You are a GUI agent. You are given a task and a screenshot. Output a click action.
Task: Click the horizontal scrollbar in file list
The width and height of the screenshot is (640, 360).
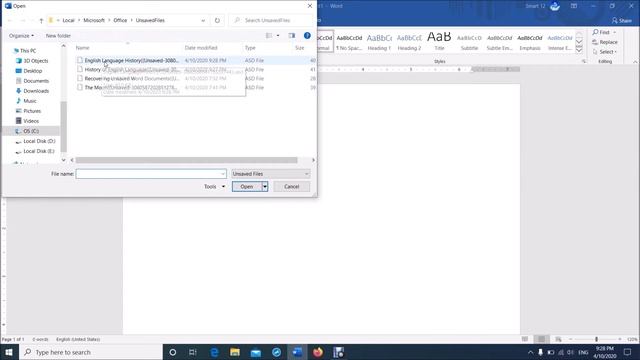tap(186, 160)
